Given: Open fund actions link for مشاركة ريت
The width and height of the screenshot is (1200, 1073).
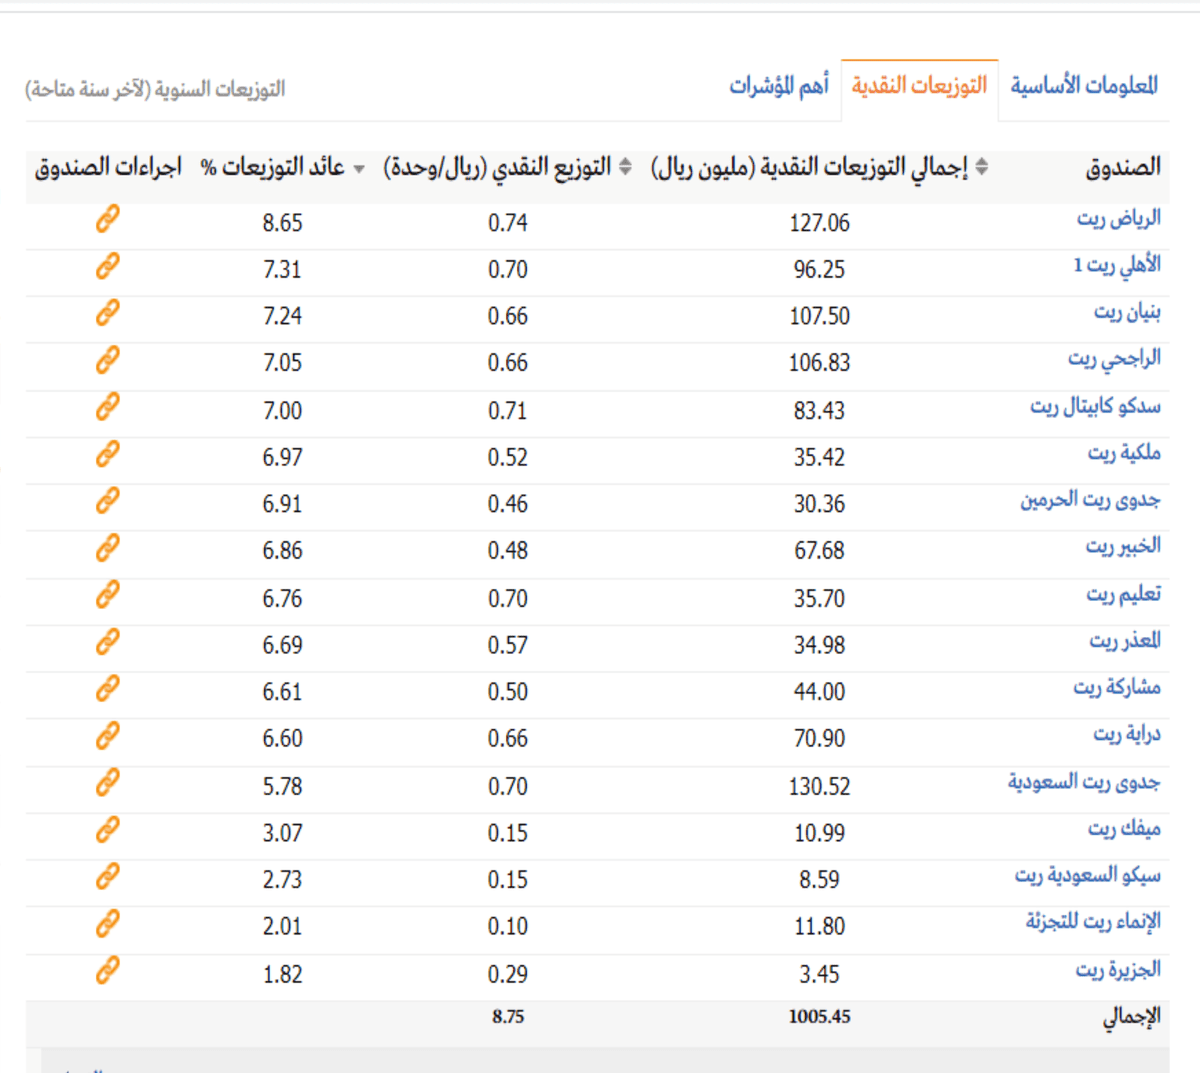Looking at the screenshot, I should point(108,689).
